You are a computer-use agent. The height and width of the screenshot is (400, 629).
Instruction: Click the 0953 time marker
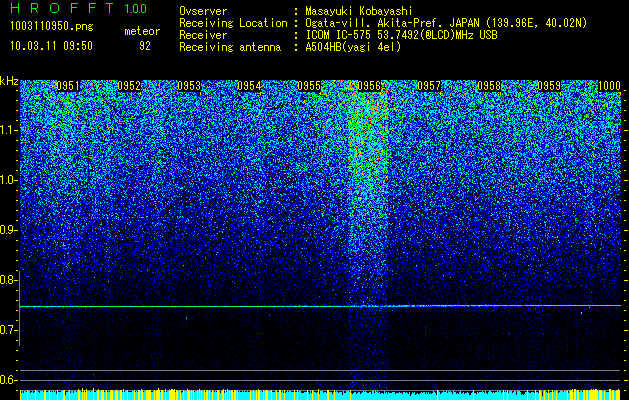click(189, 86)
